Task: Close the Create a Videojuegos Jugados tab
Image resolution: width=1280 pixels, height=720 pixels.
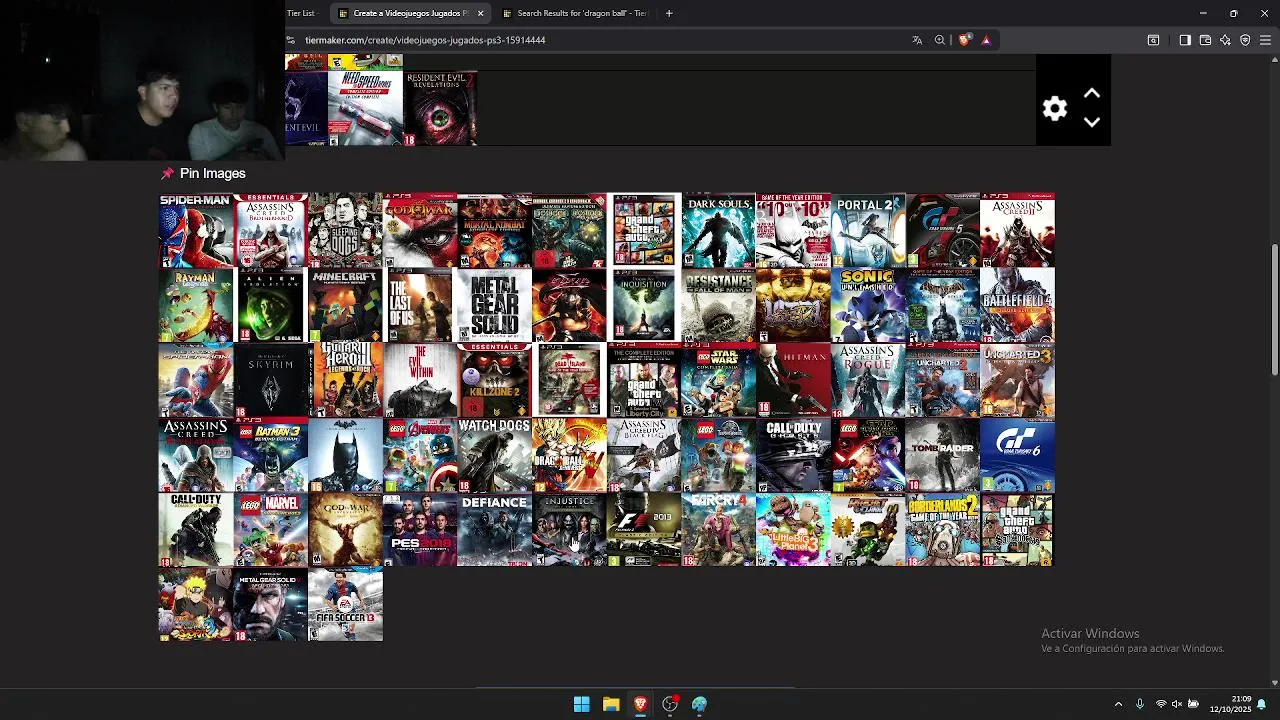Action: tap(480, 13)
